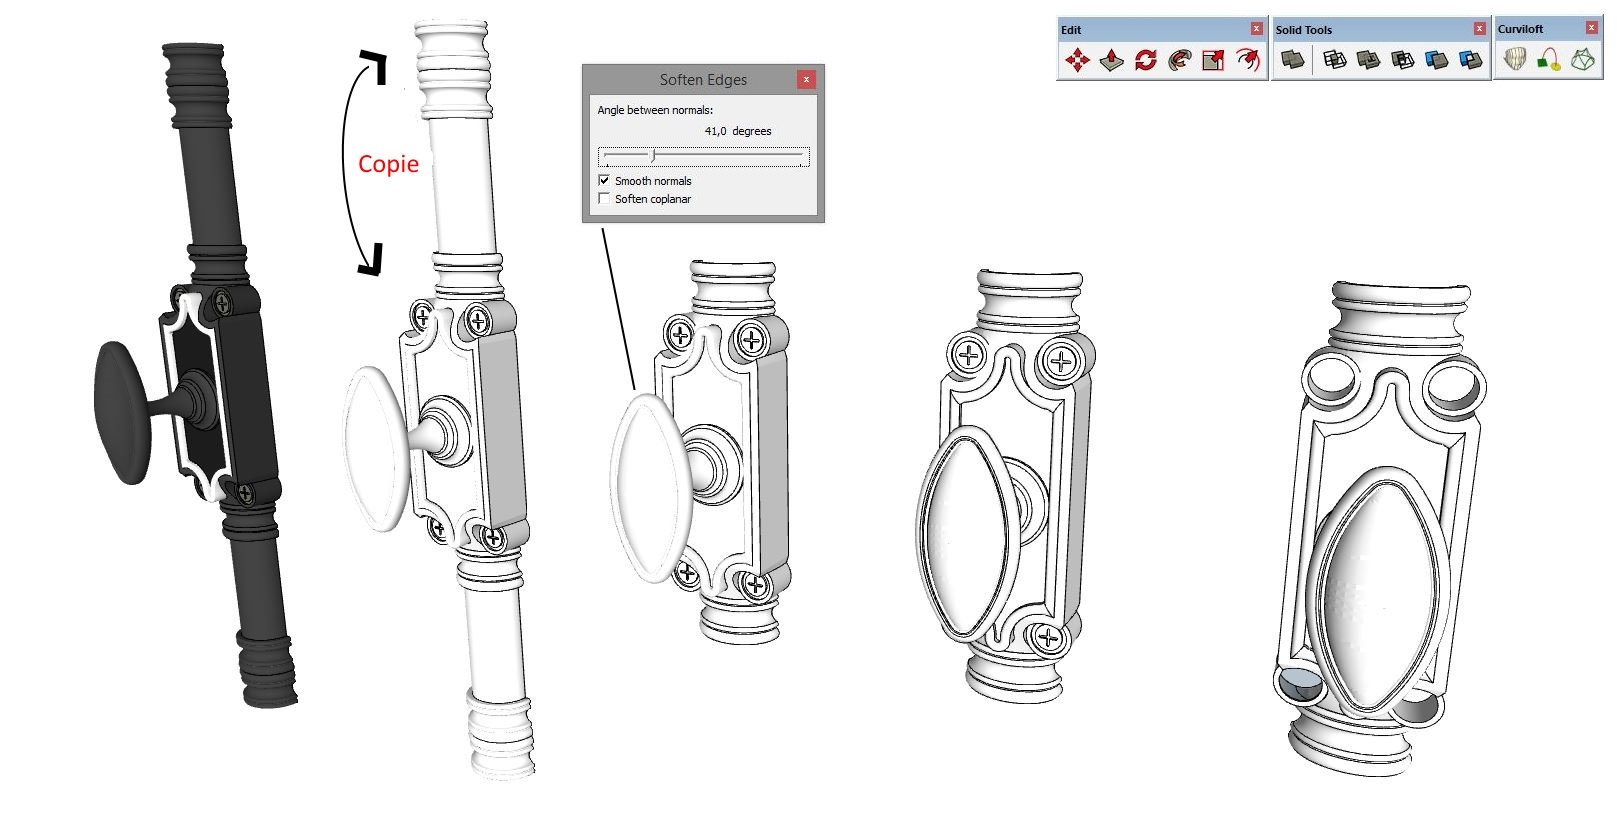
Task: Select the Push/Pull tool
Action: (x=1111, y=61)
